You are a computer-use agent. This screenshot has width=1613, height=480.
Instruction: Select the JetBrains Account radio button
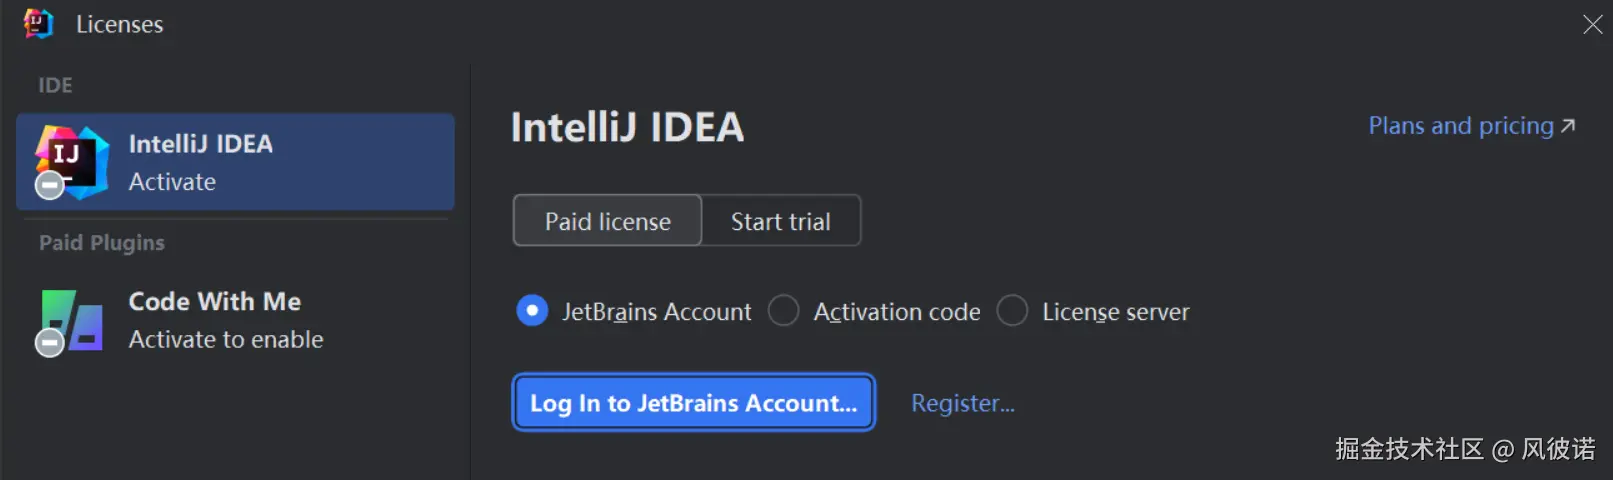pos(532,311)
